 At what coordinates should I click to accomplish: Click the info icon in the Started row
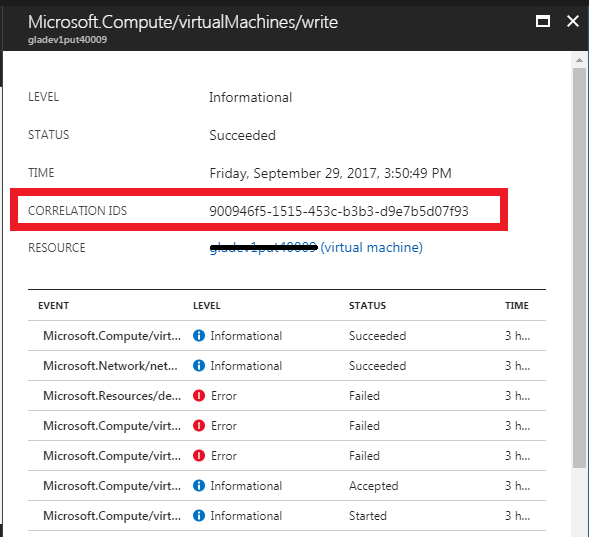[199, 516]
